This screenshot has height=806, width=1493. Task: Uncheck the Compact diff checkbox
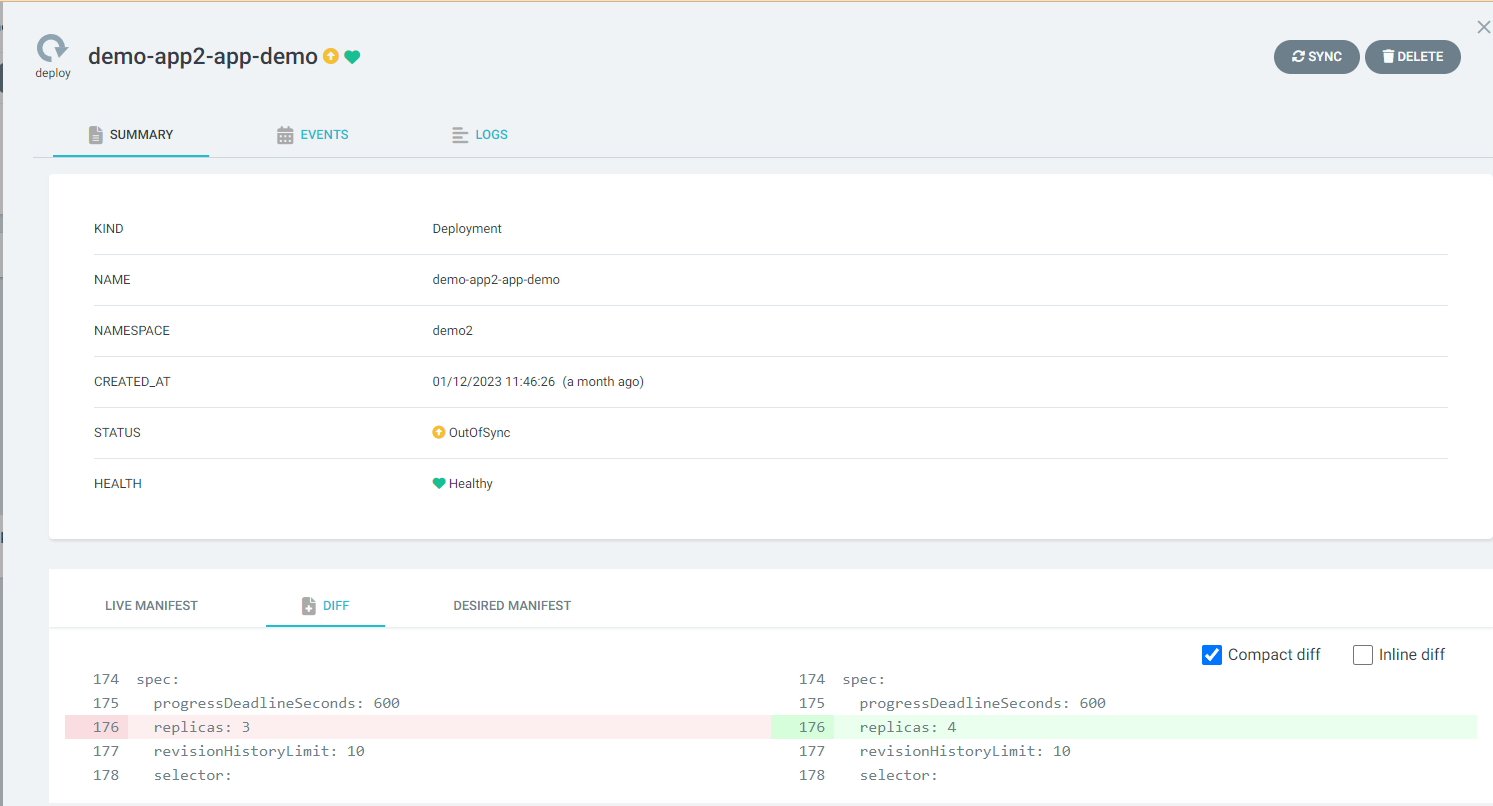pyautogui.click(x=1212, y=655)
